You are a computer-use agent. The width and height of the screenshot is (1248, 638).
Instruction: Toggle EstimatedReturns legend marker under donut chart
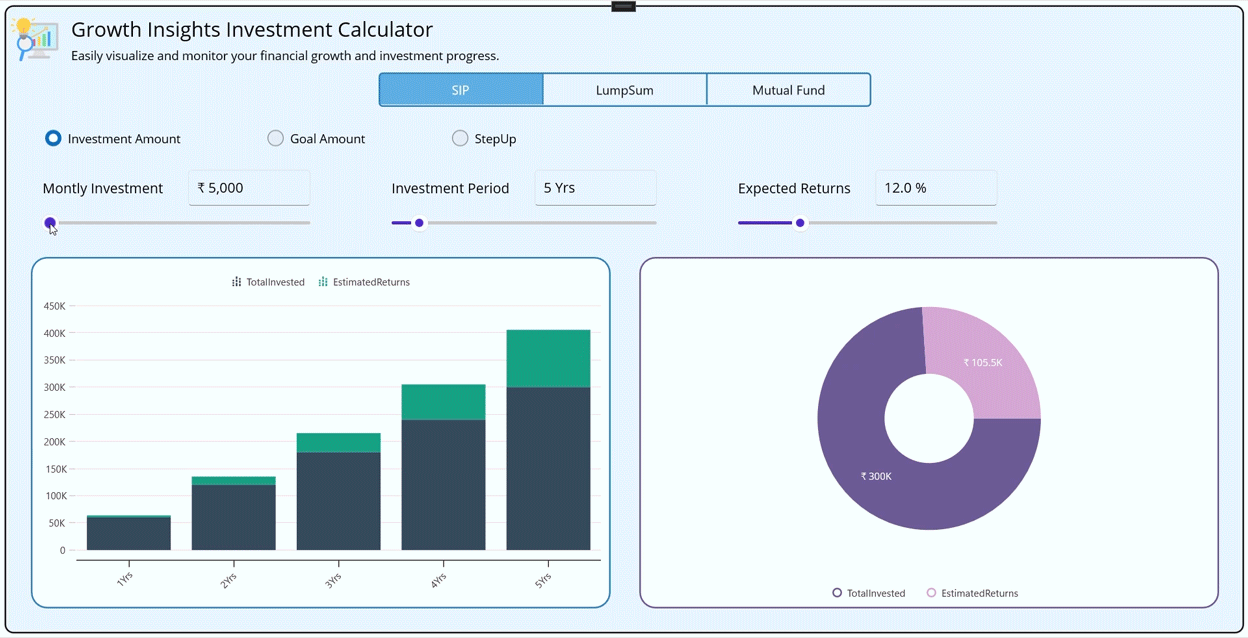pos(931,593)
